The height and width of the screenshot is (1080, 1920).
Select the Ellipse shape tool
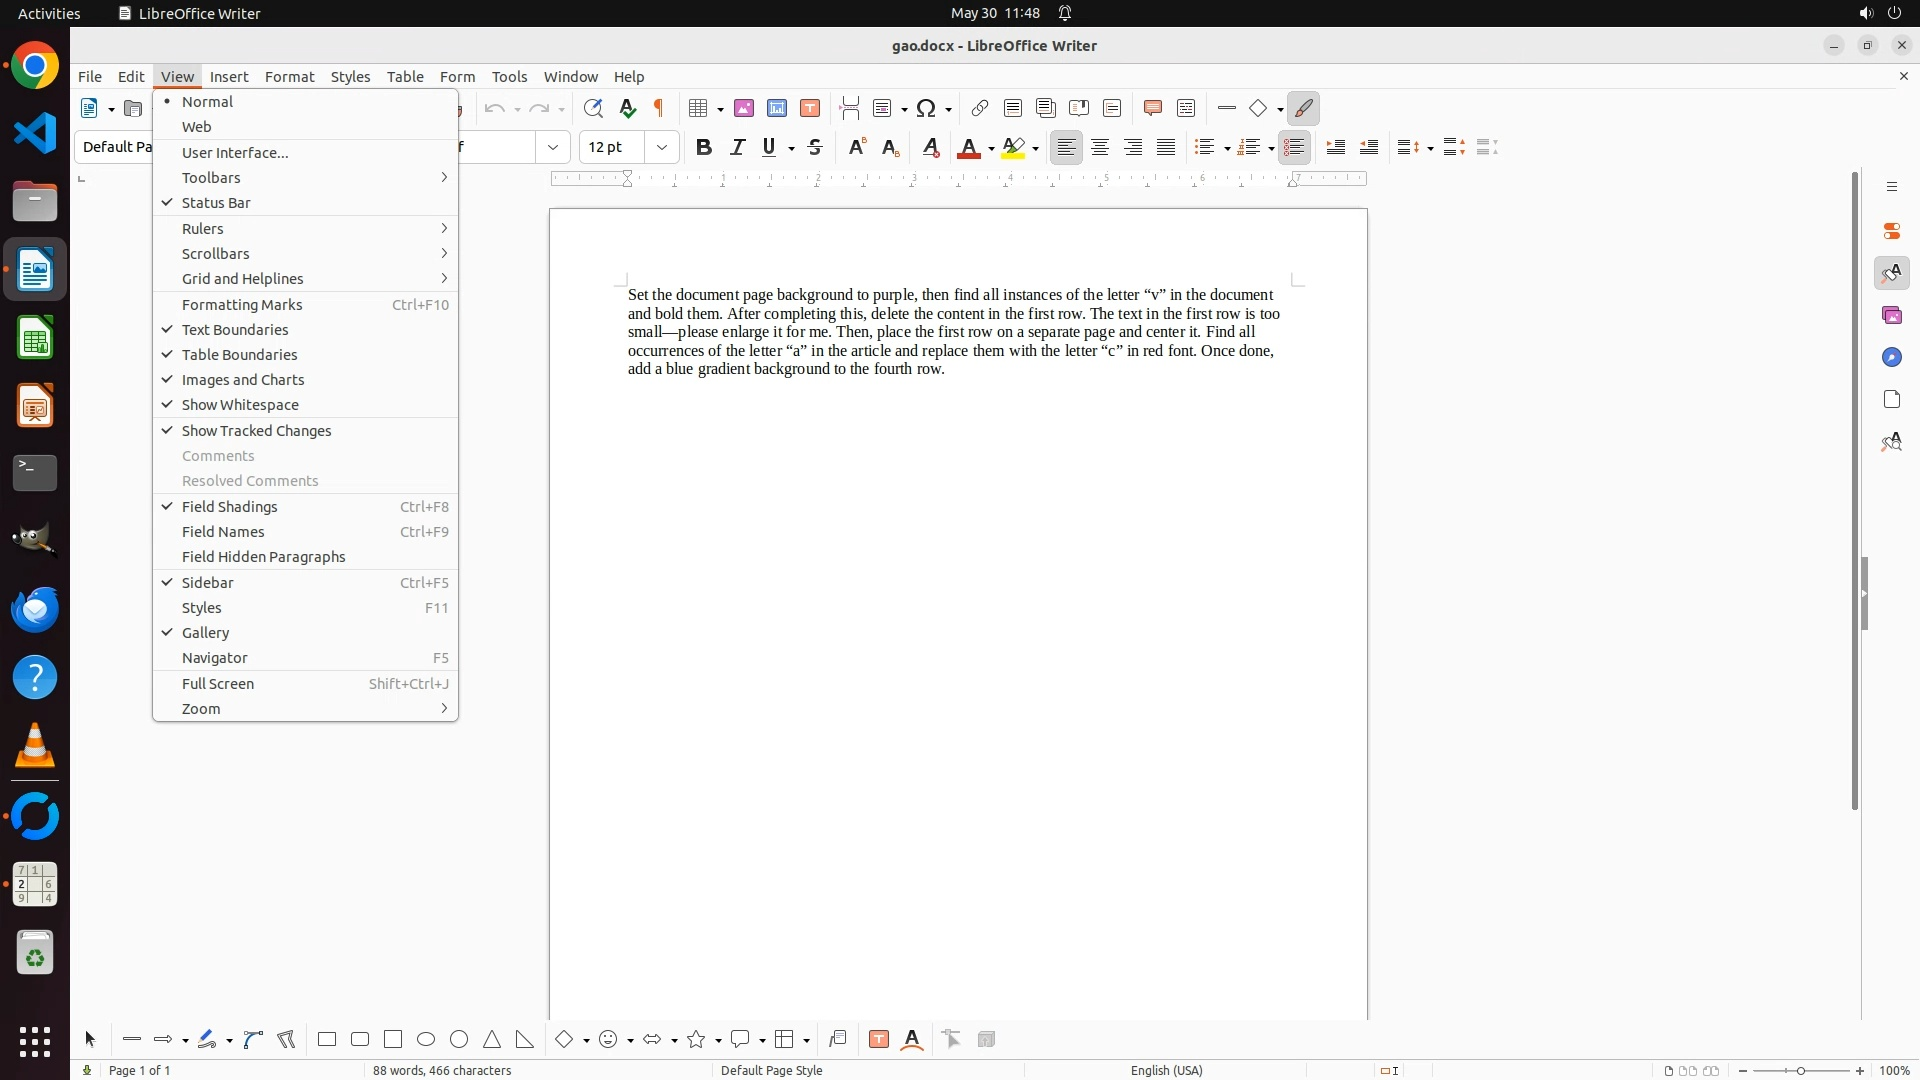[426, 1039]
